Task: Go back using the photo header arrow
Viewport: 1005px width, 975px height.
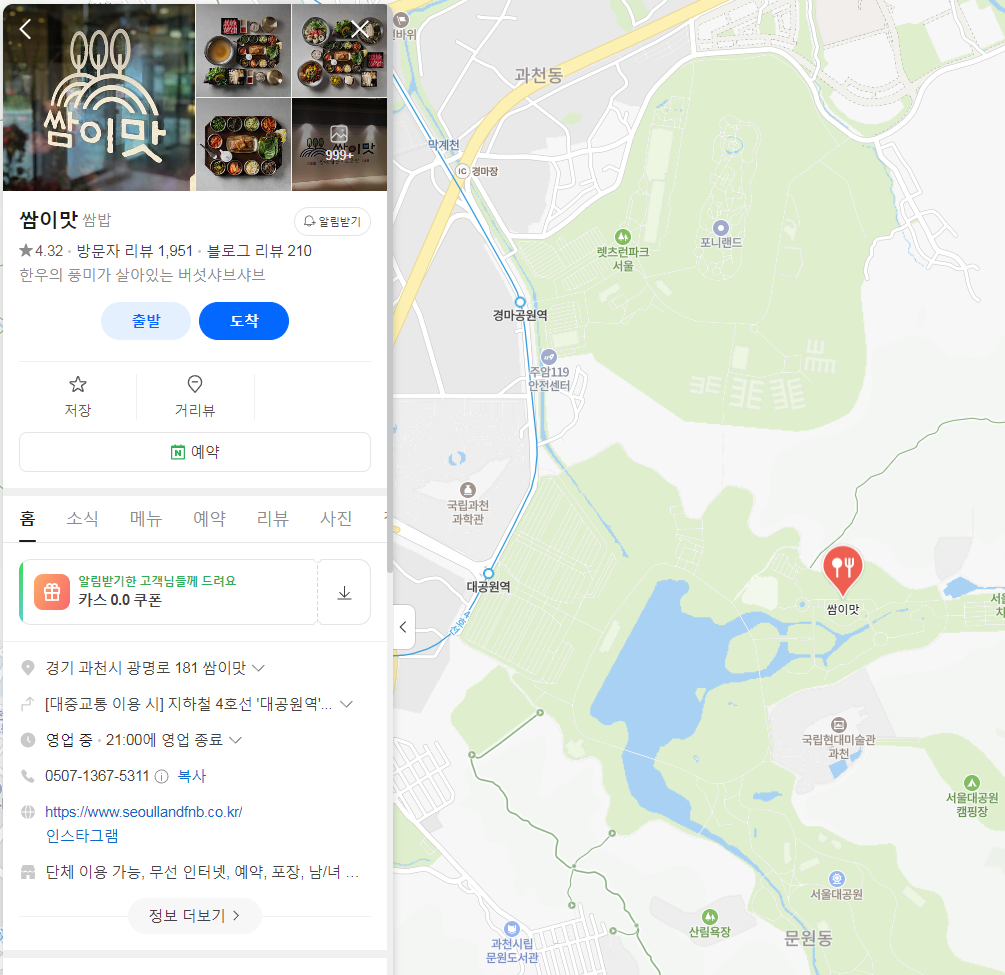Action: pyautogui.click(x=25, y=29)
